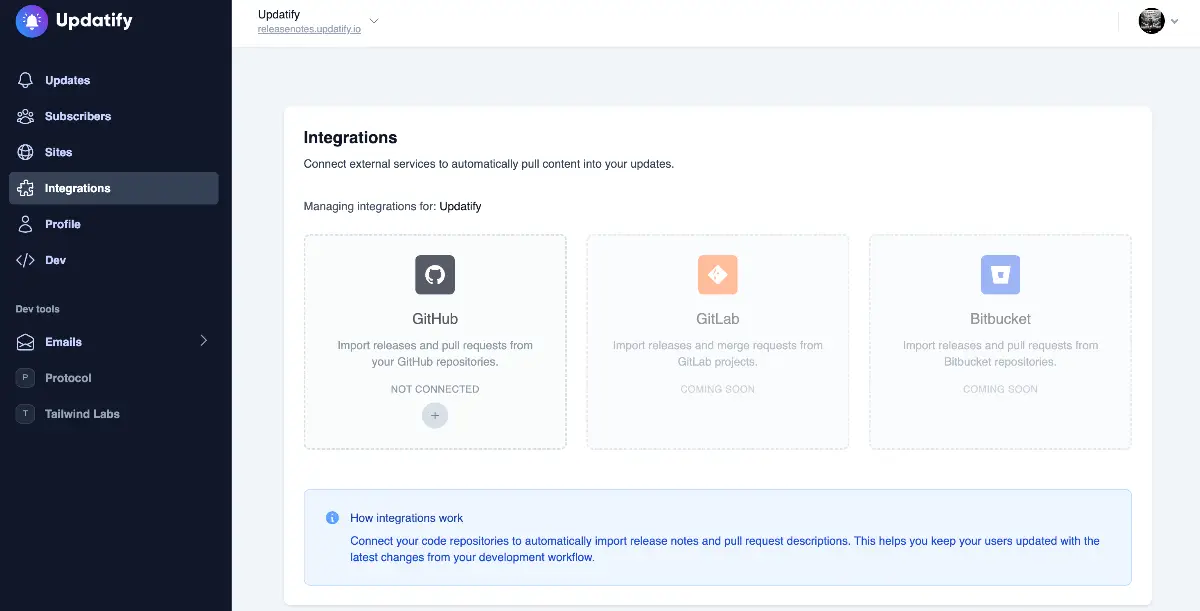Click the Updatify site name in header

279,14
